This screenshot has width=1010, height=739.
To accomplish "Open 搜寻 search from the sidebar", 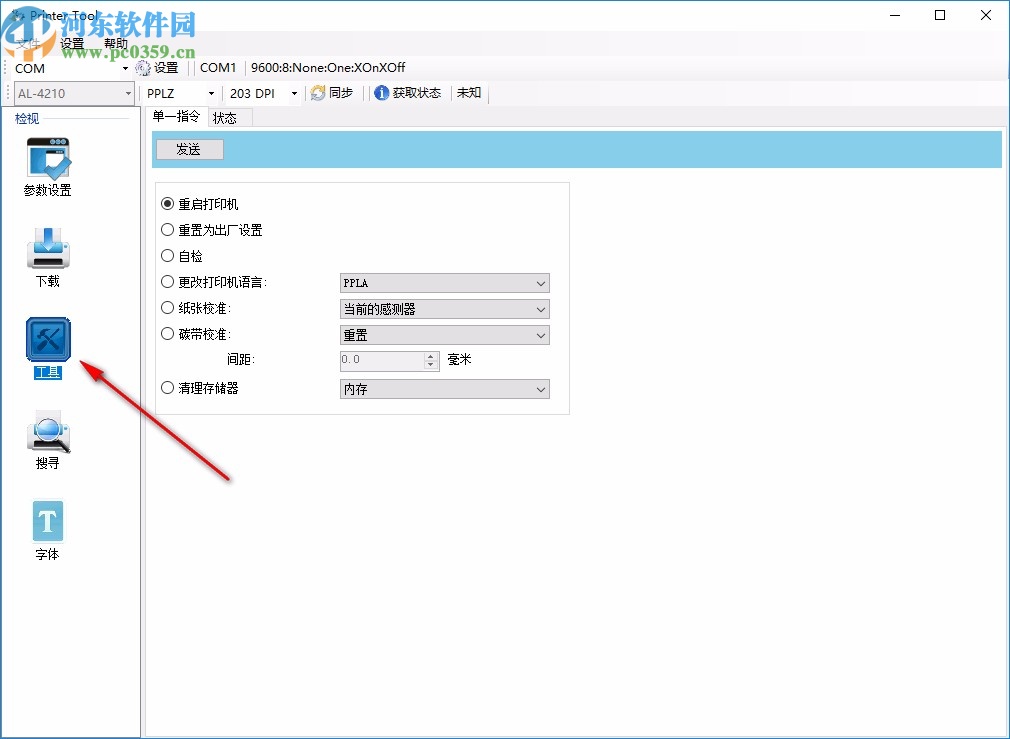I will click(x=46, y=432).
